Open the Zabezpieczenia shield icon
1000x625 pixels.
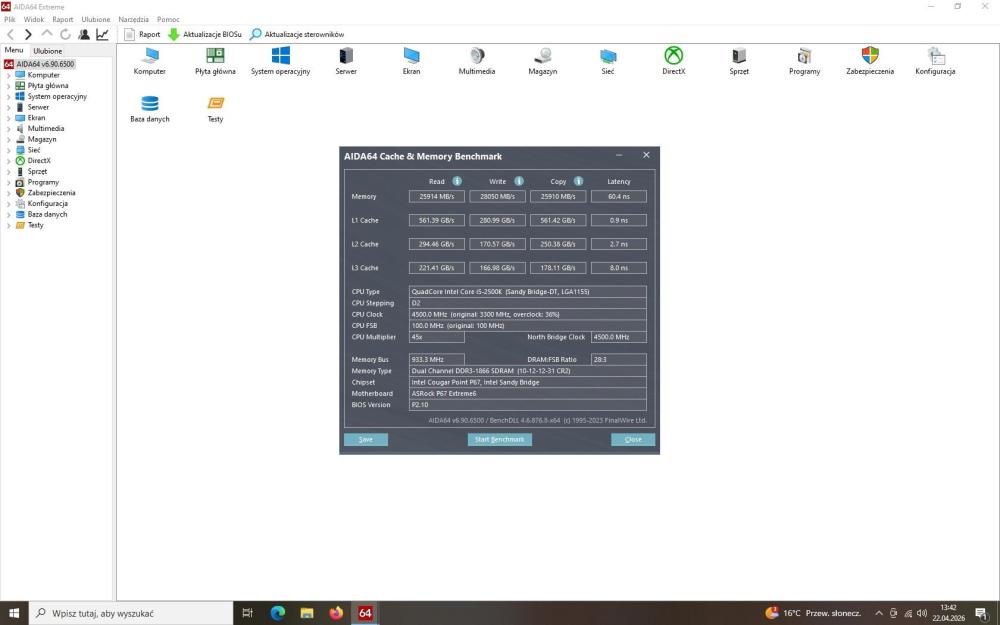870,56
